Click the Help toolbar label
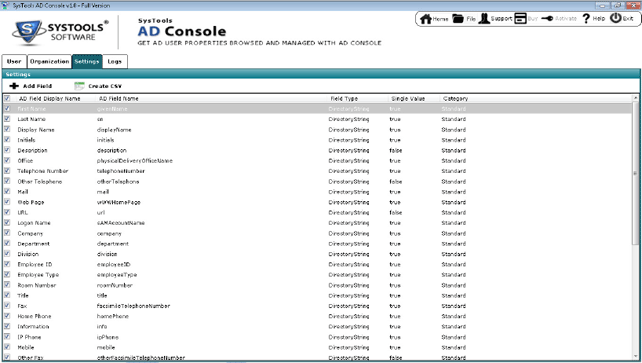 point(598,19)
